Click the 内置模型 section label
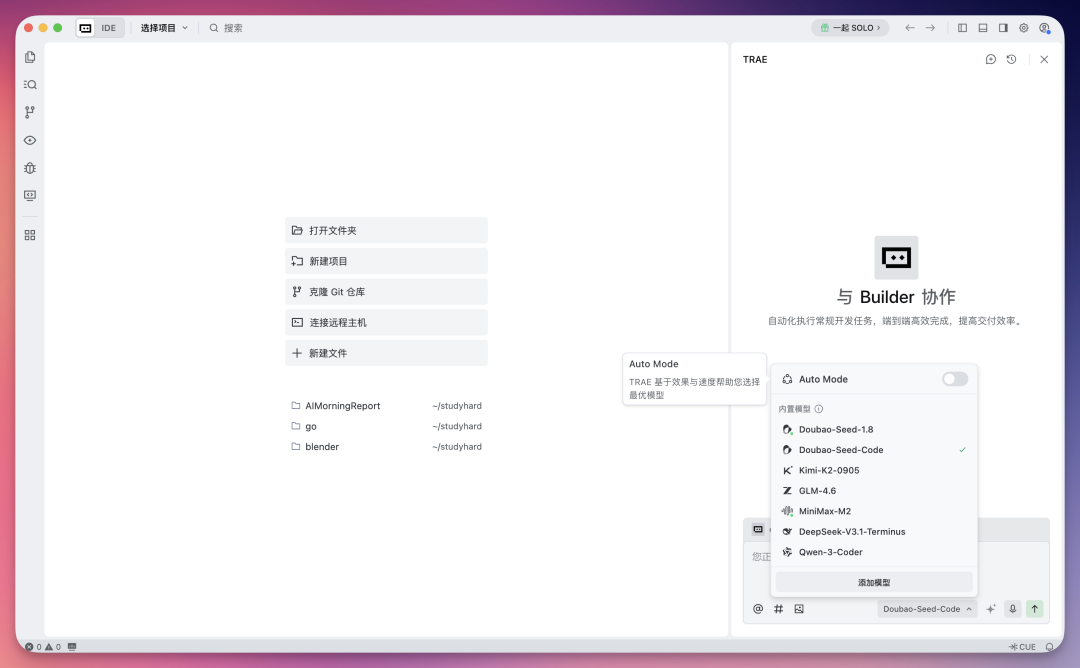Viewport: 1080px width, 668px height. click(x=794, y=409)
